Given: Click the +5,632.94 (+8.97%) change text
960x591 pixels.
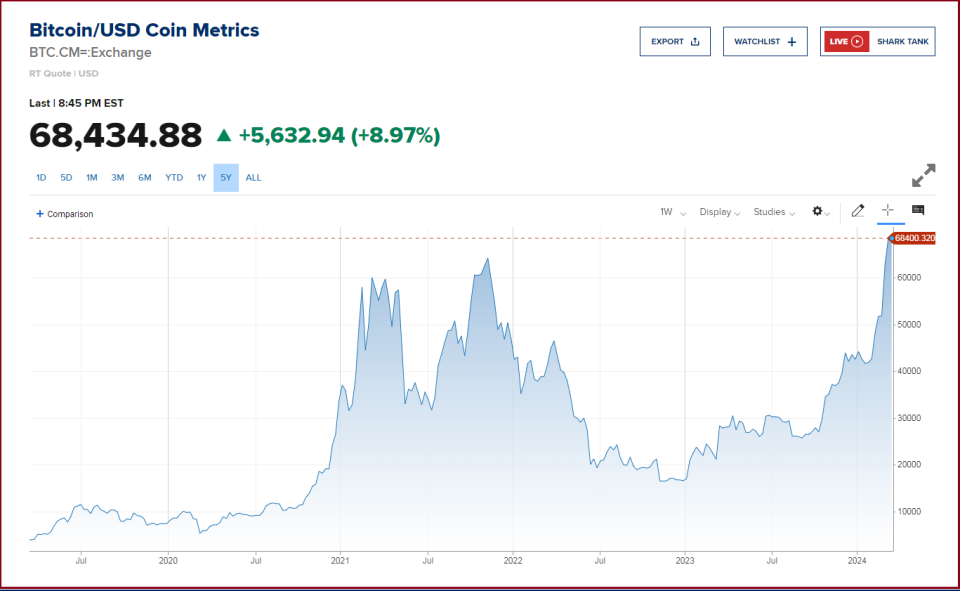Looking at the screenshot, I should [x=339, y=135].
